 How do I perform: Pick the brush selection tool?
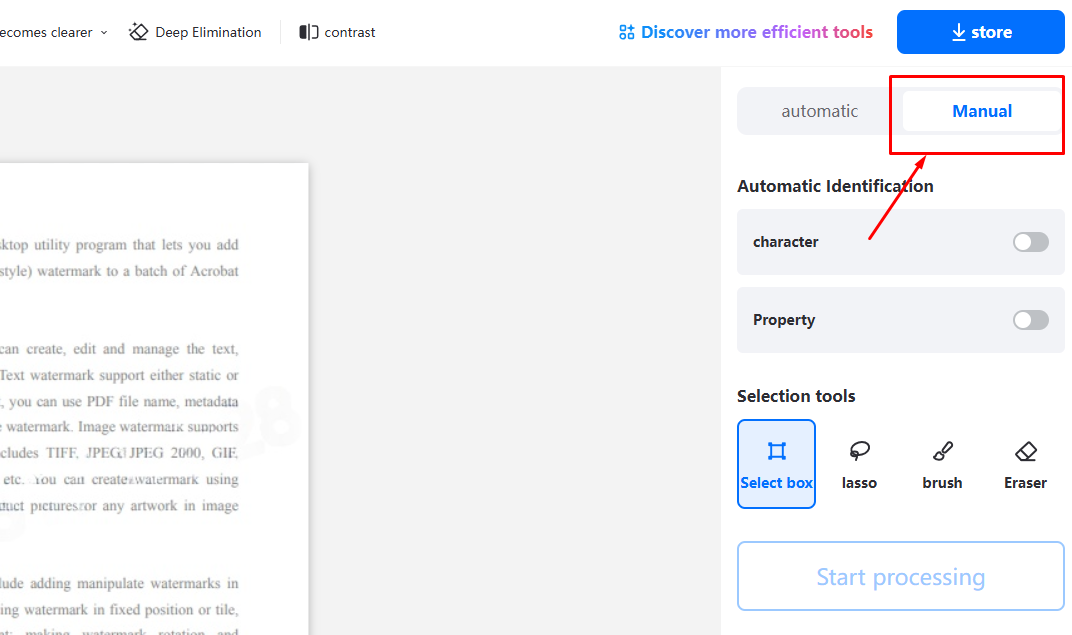942,464
